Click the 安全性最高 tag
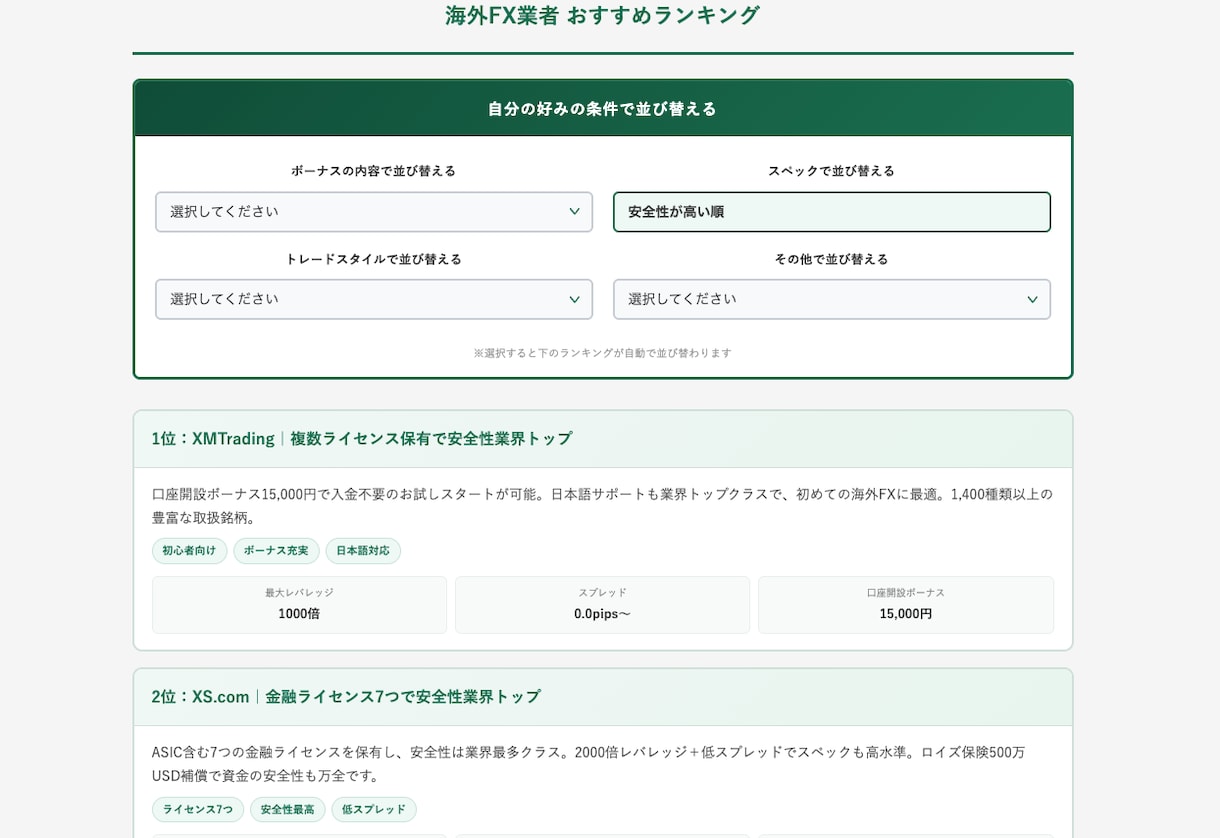The height and width of the screenshot is (838, 1220). [288, 809]
